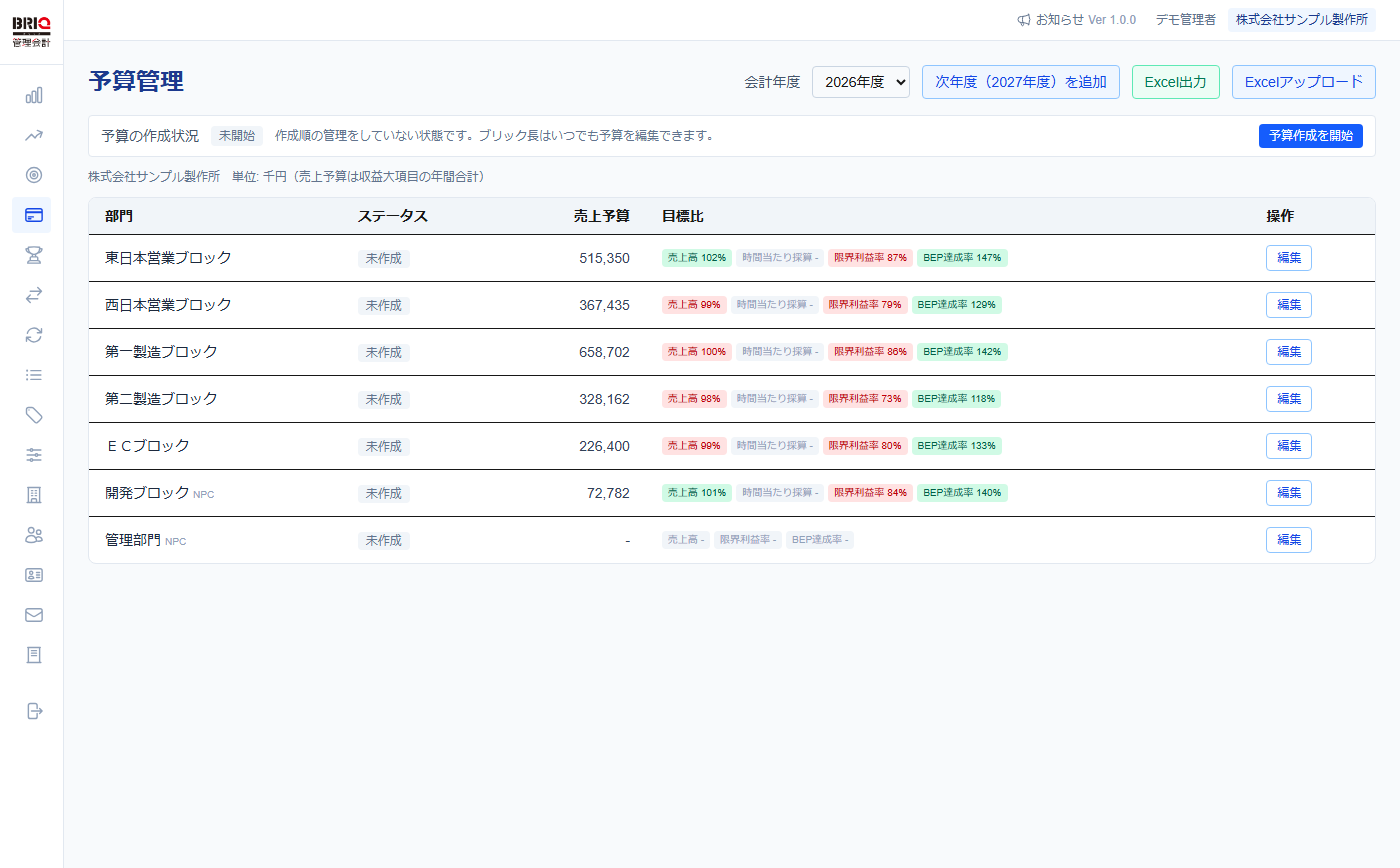
Task: Click the 未作成 status for 東日本営業ブロック
Action: click(384, 258)
